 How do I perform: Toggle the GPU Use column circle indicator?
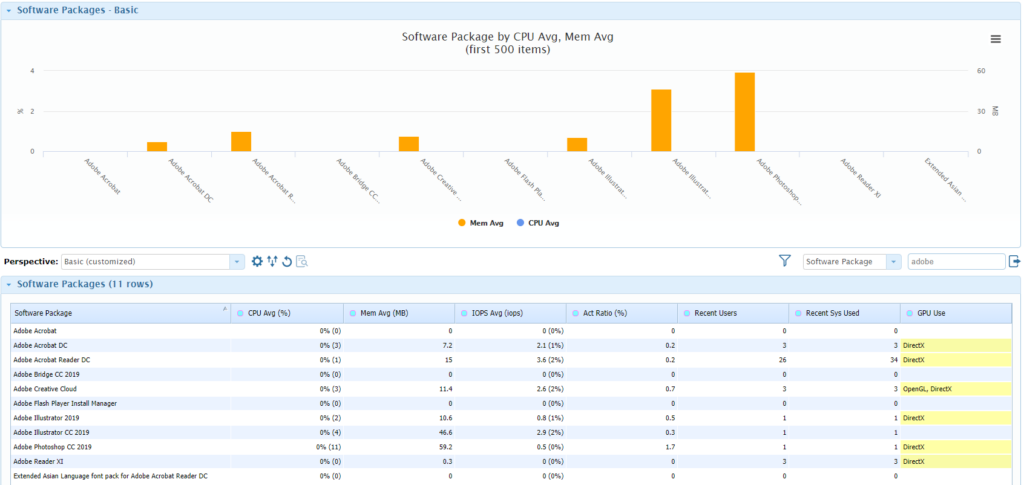(910, 313)
